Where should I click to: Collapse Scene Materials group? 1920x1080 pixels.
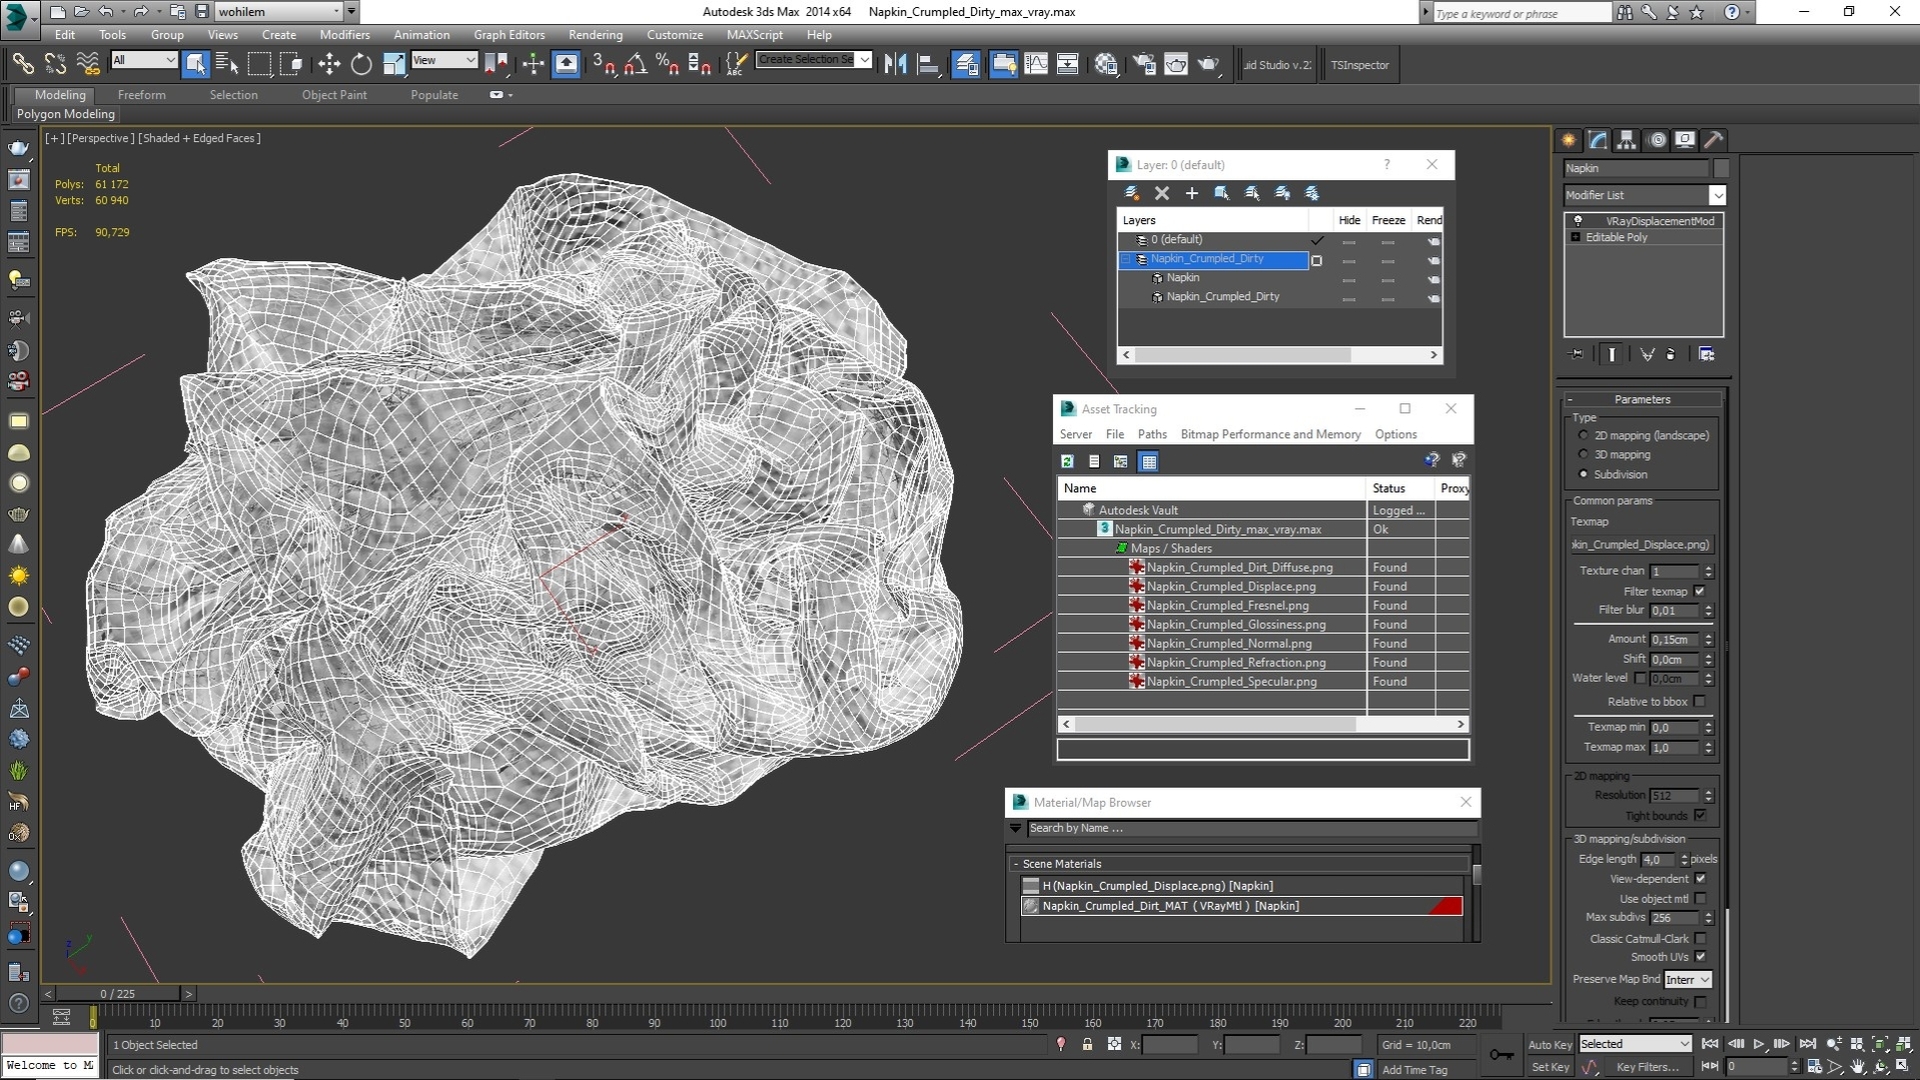[1016, 864]
